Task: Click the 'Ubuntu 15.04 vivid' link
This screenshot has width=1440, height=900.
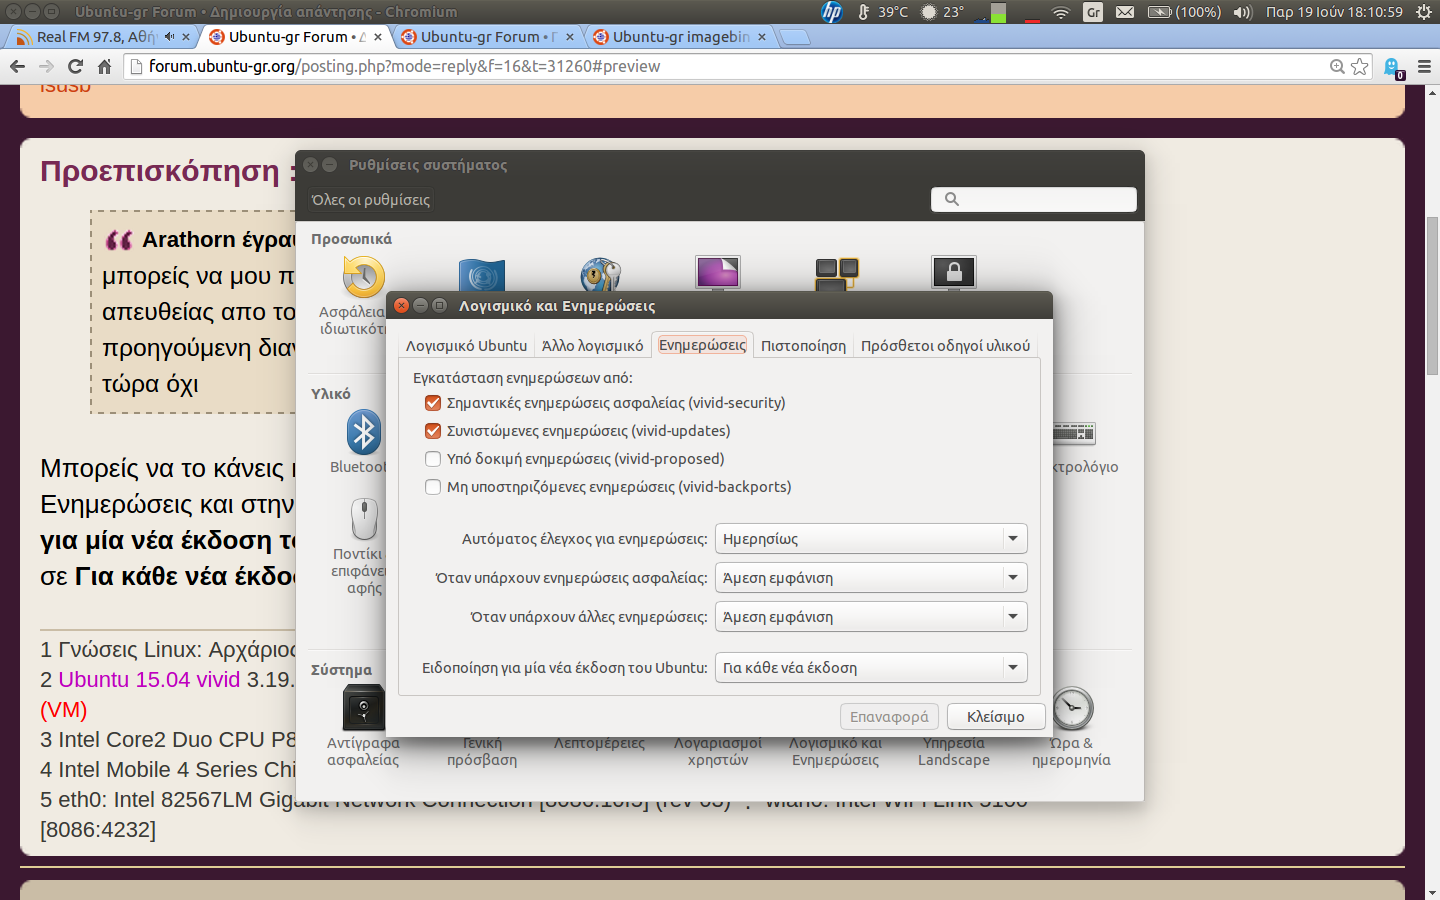Action: pos(149,680)
